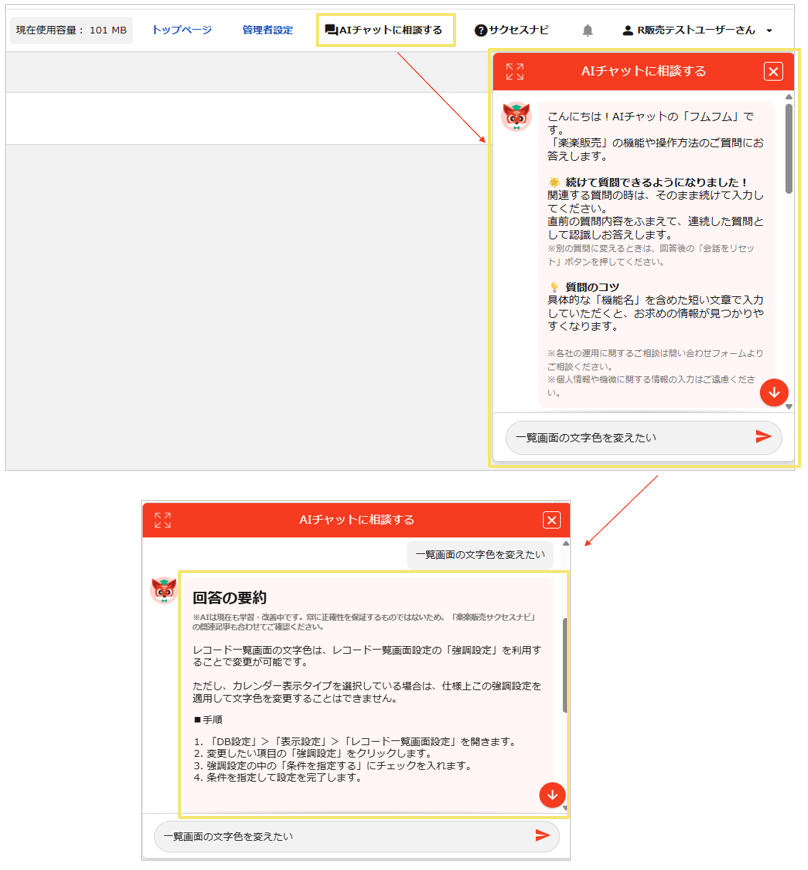Click the user profile icon beside R販売テストユーザー
Screen dimensions: 808x870
pyautogui.click(x=628, y=30)
